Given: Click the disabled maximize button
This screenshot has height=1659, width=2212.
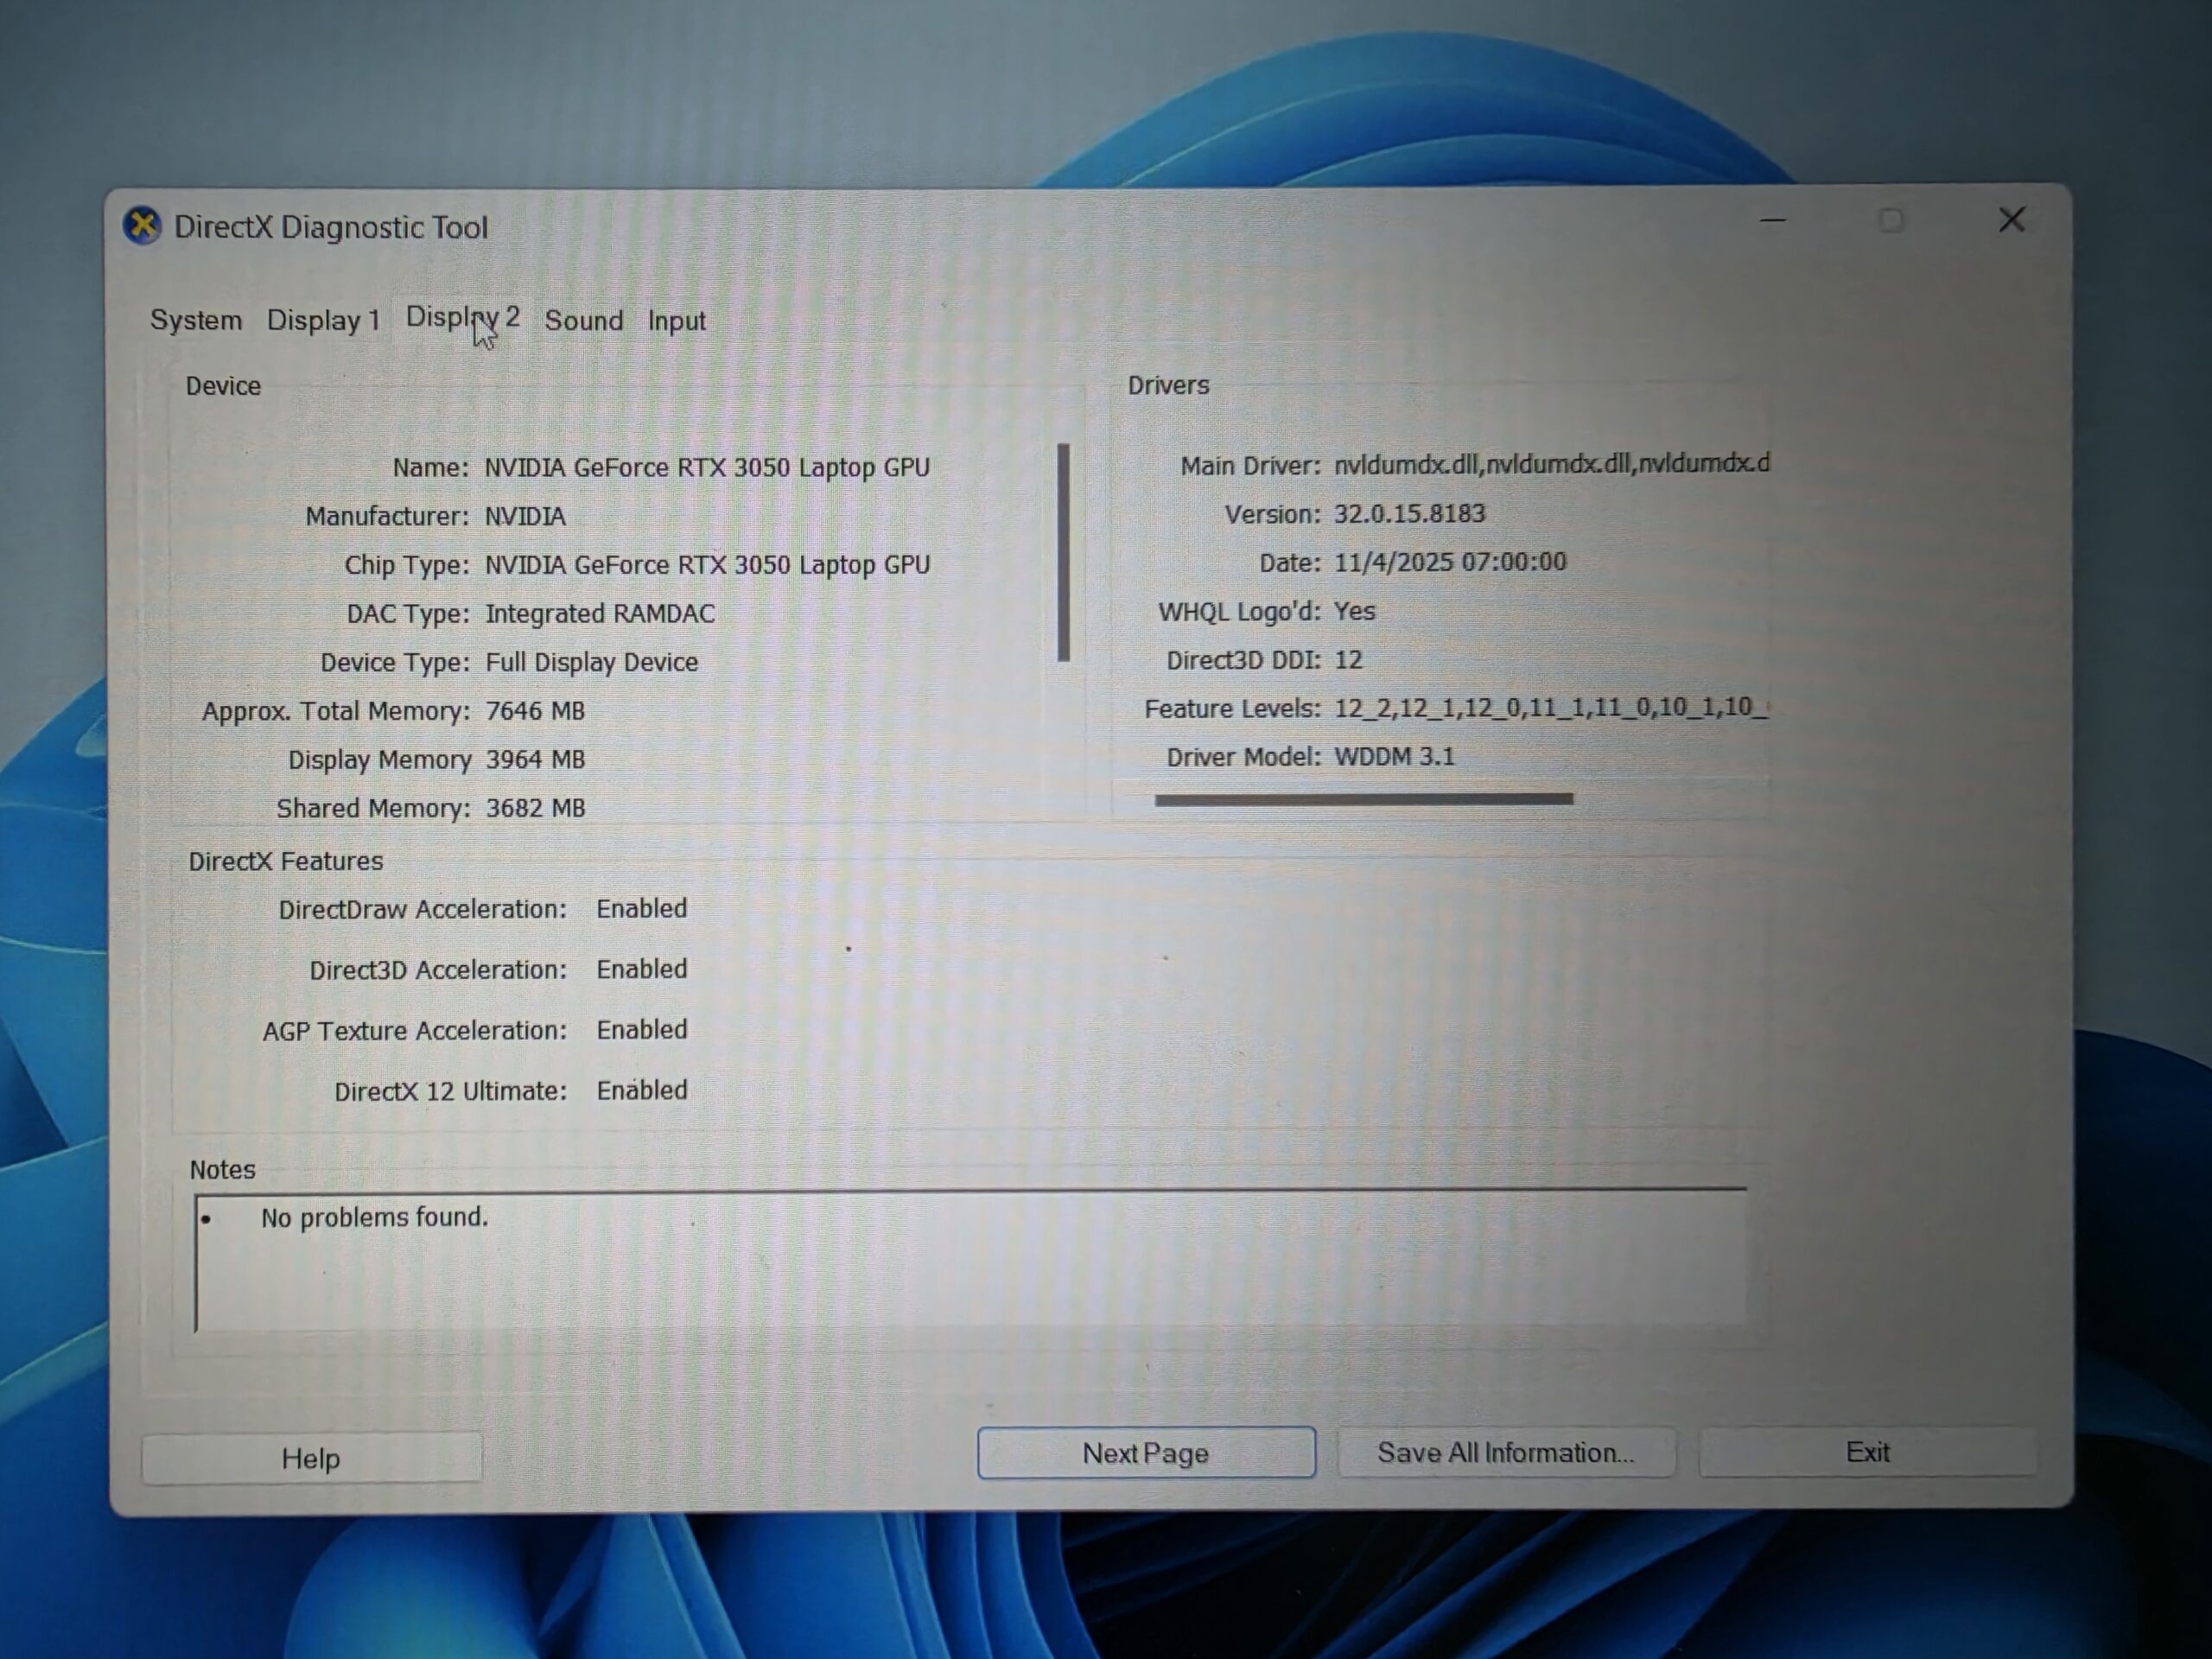Looking at the screenshot, I should 1890,220.
